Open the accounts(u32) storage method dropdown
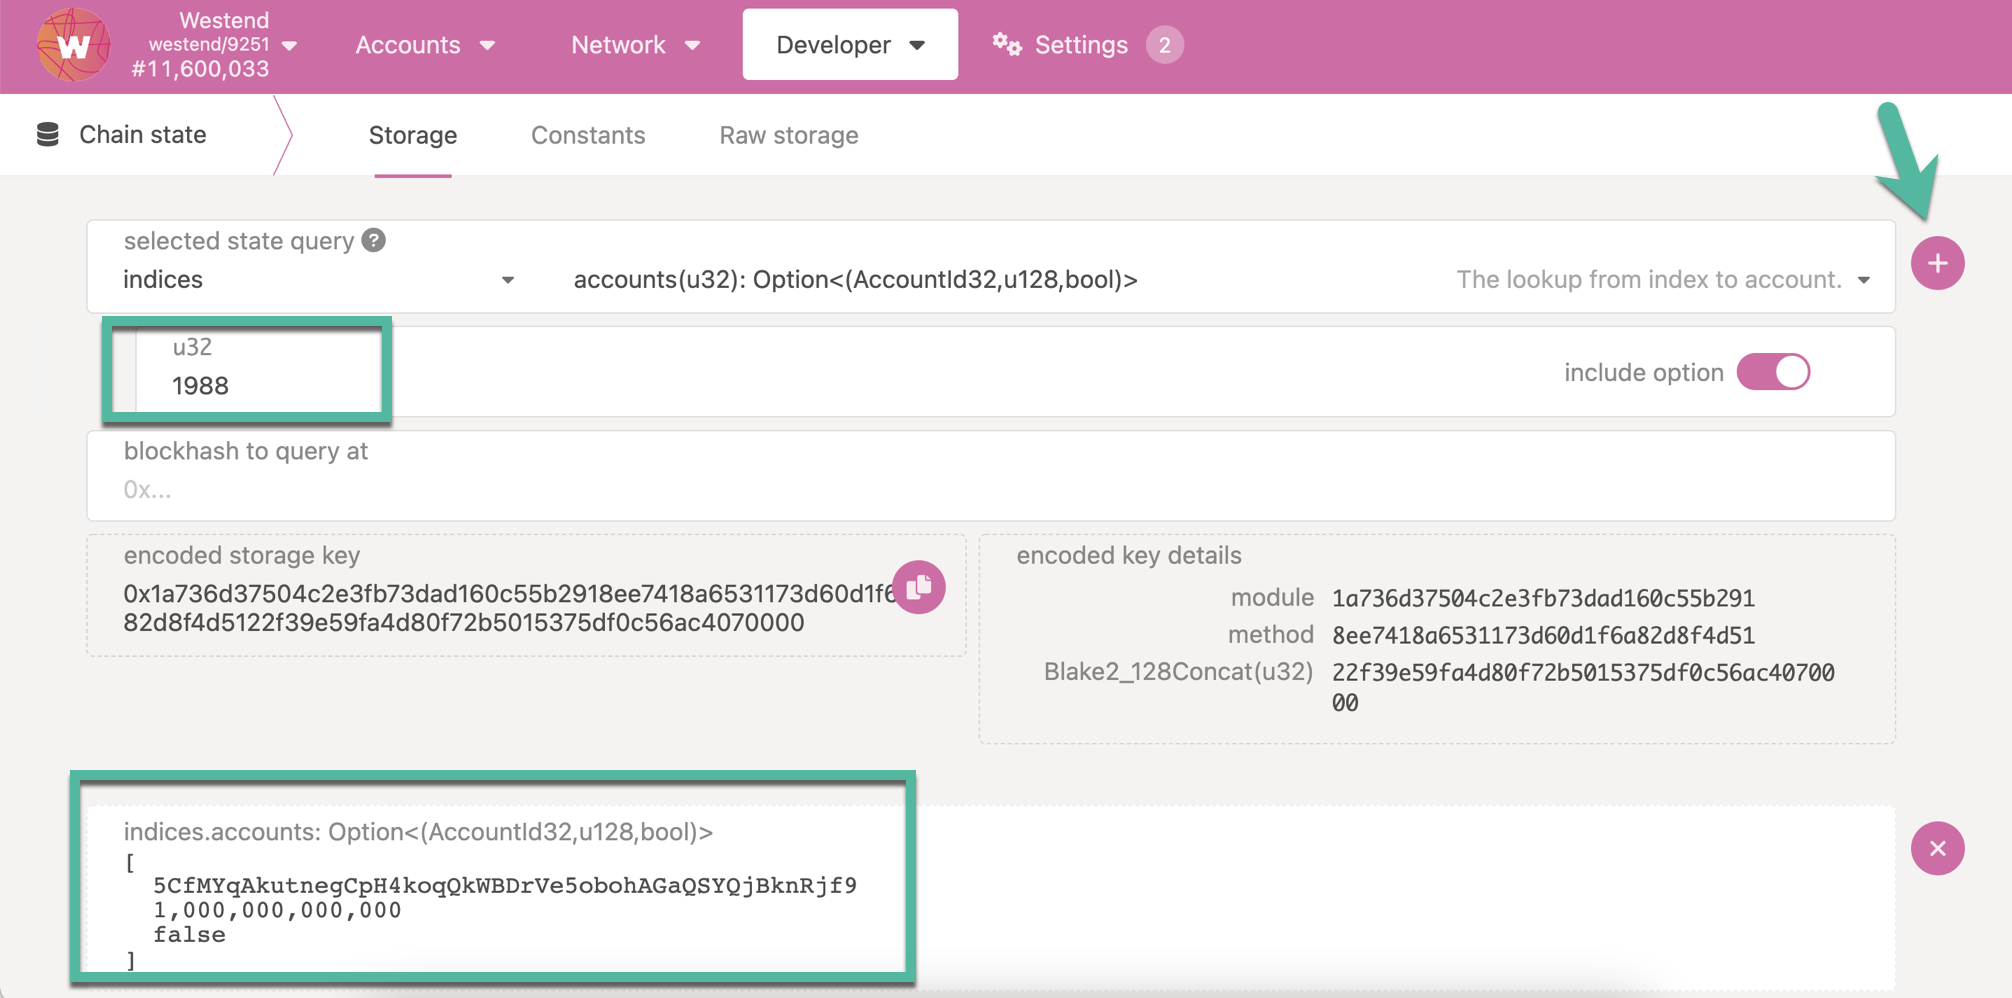This screenshot has height=998, width=2012. click(x=1863, y=280)
